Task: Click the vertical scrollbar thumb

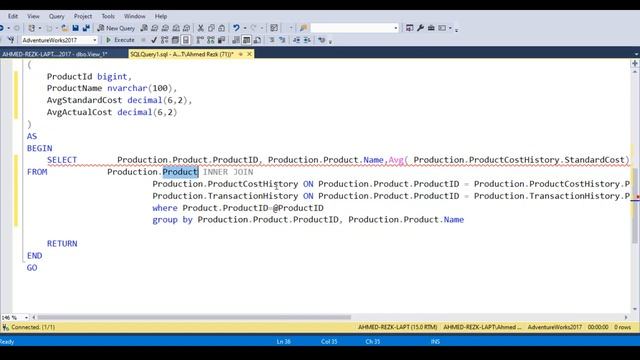Action: (x=635, y=206)
